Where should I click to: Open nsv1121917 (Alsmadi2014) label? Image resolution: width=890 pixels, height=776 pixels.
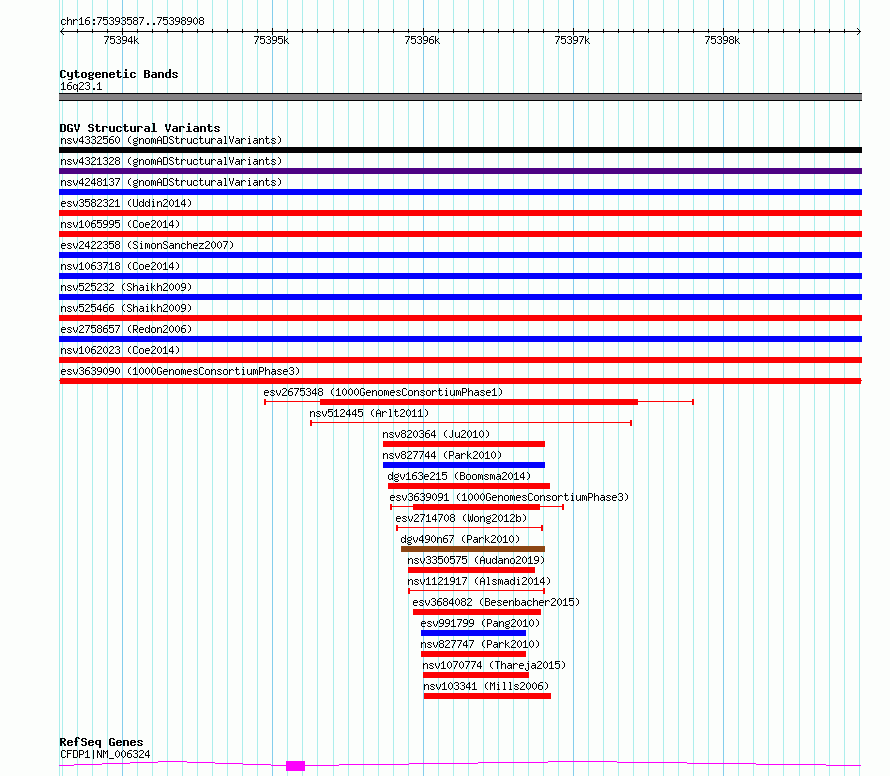coord(479,581)
